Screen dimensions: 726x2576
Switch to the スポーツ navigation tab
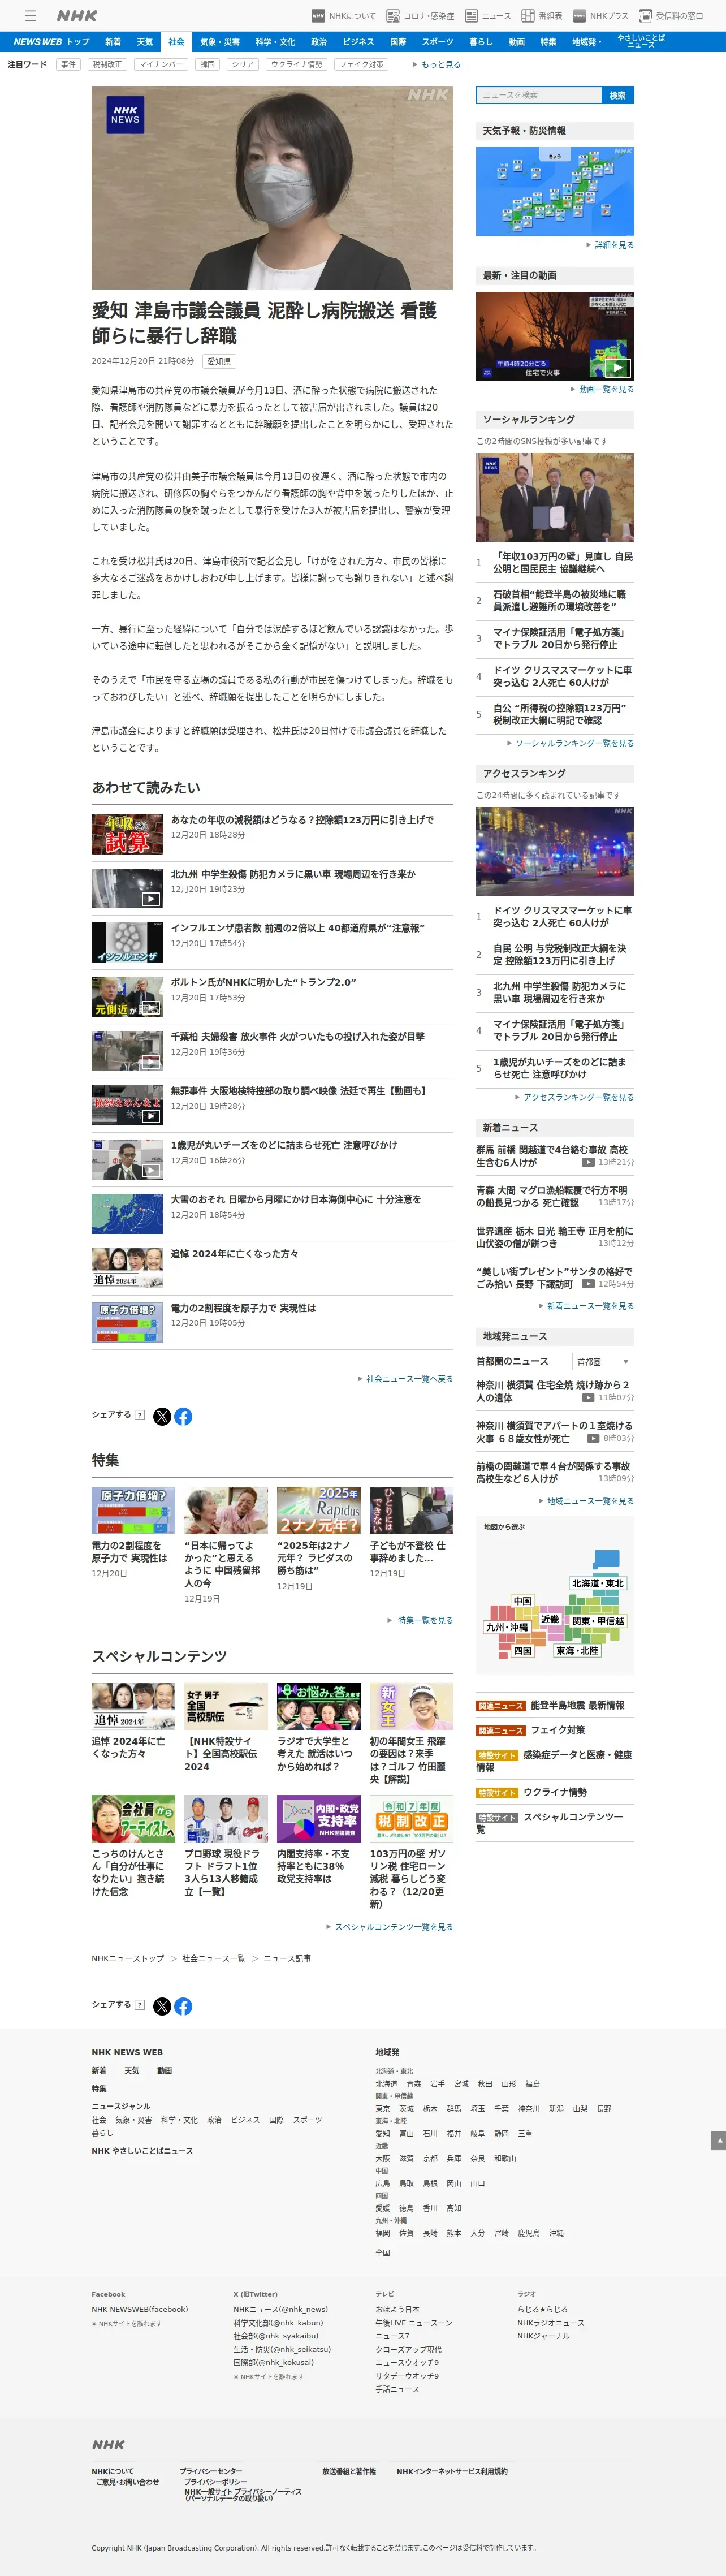click(x=437, y=42)
